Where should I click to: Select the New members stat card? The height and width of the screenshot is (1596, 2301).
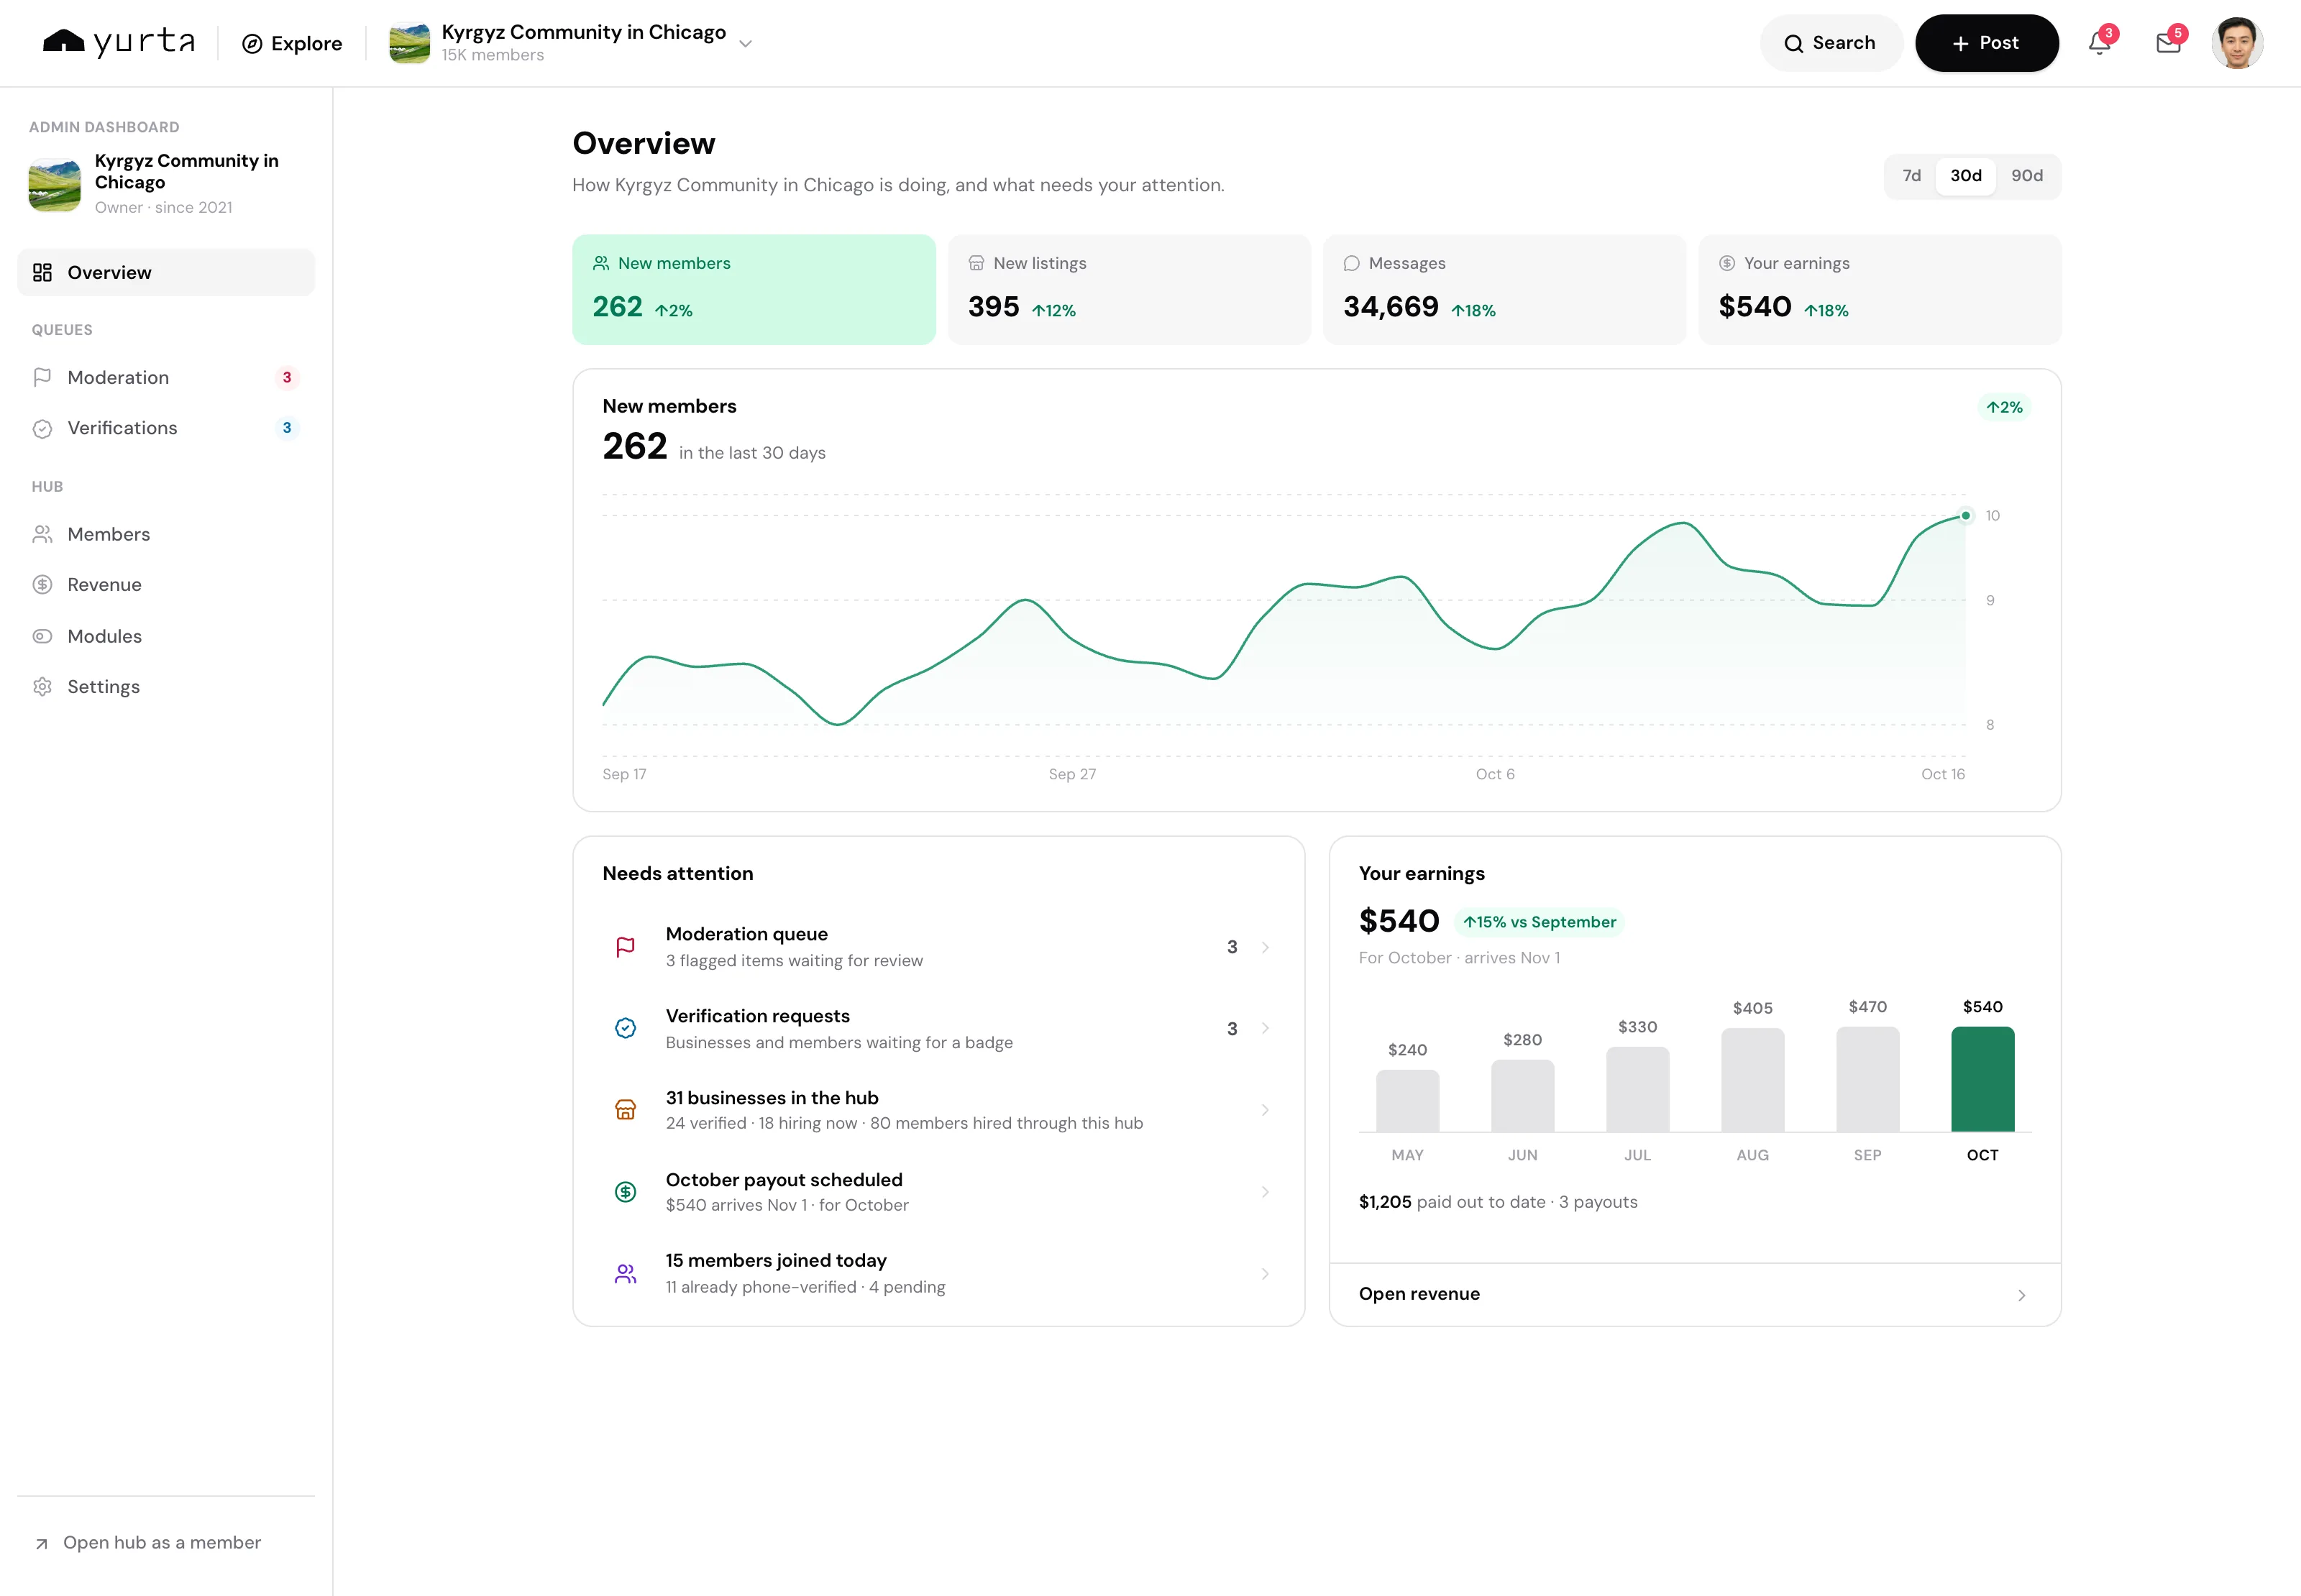point(754,290)
